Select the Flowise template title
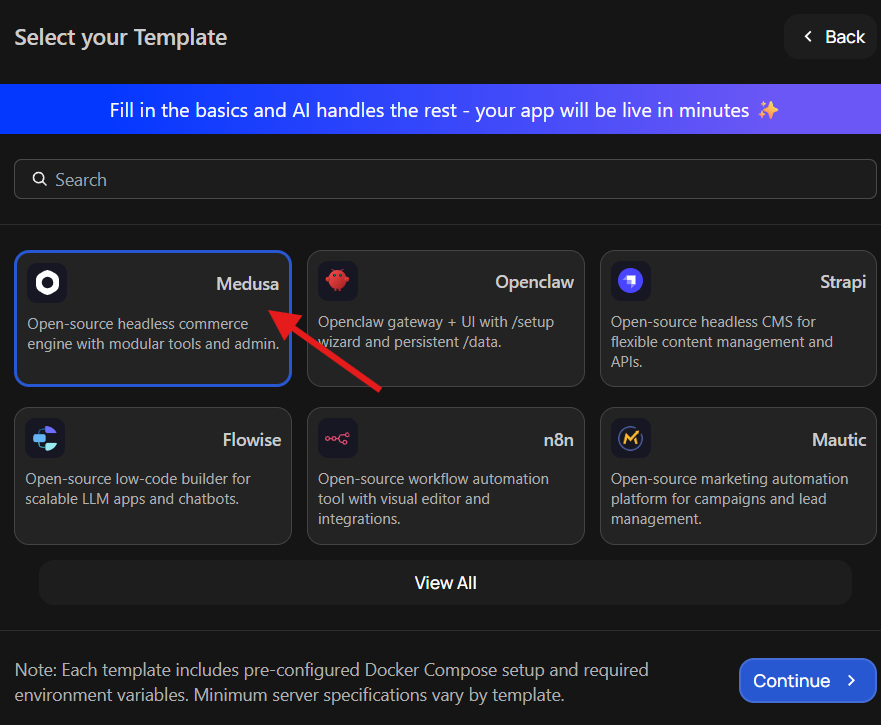Image resolution: width=881 pixels, height=725 pixels. pos(251,440)
